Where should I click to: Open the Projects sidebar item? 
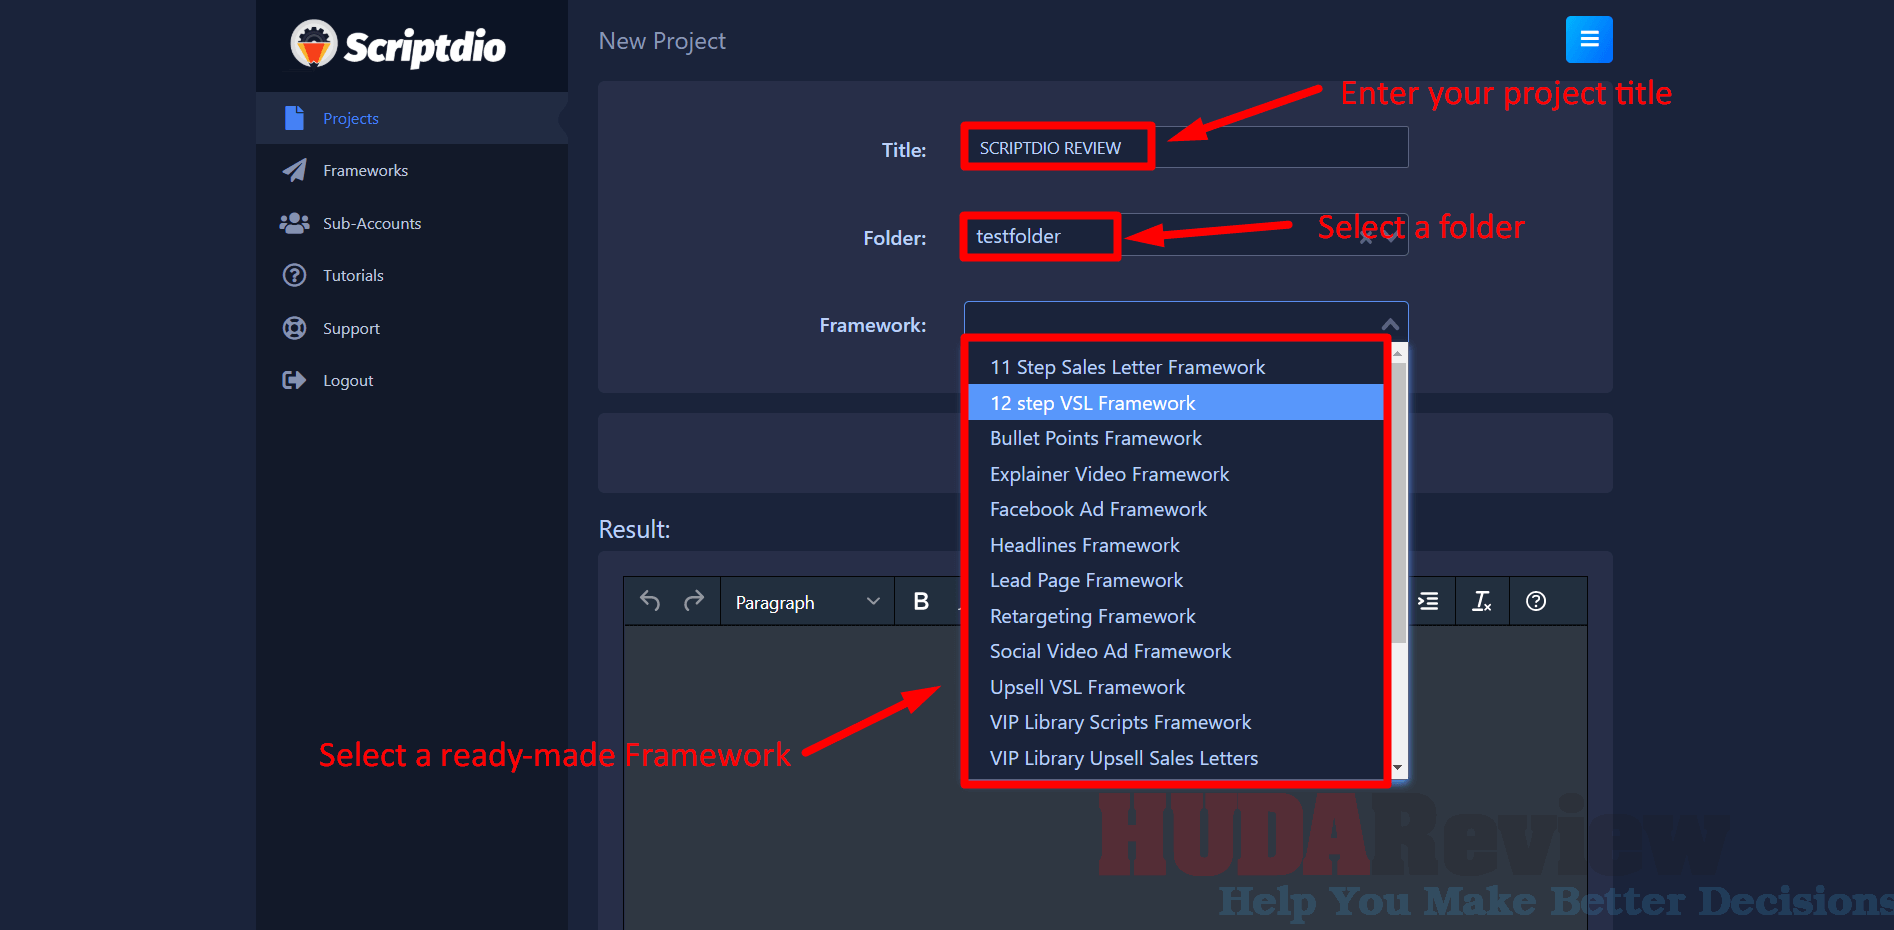click(x=412, y=118)
